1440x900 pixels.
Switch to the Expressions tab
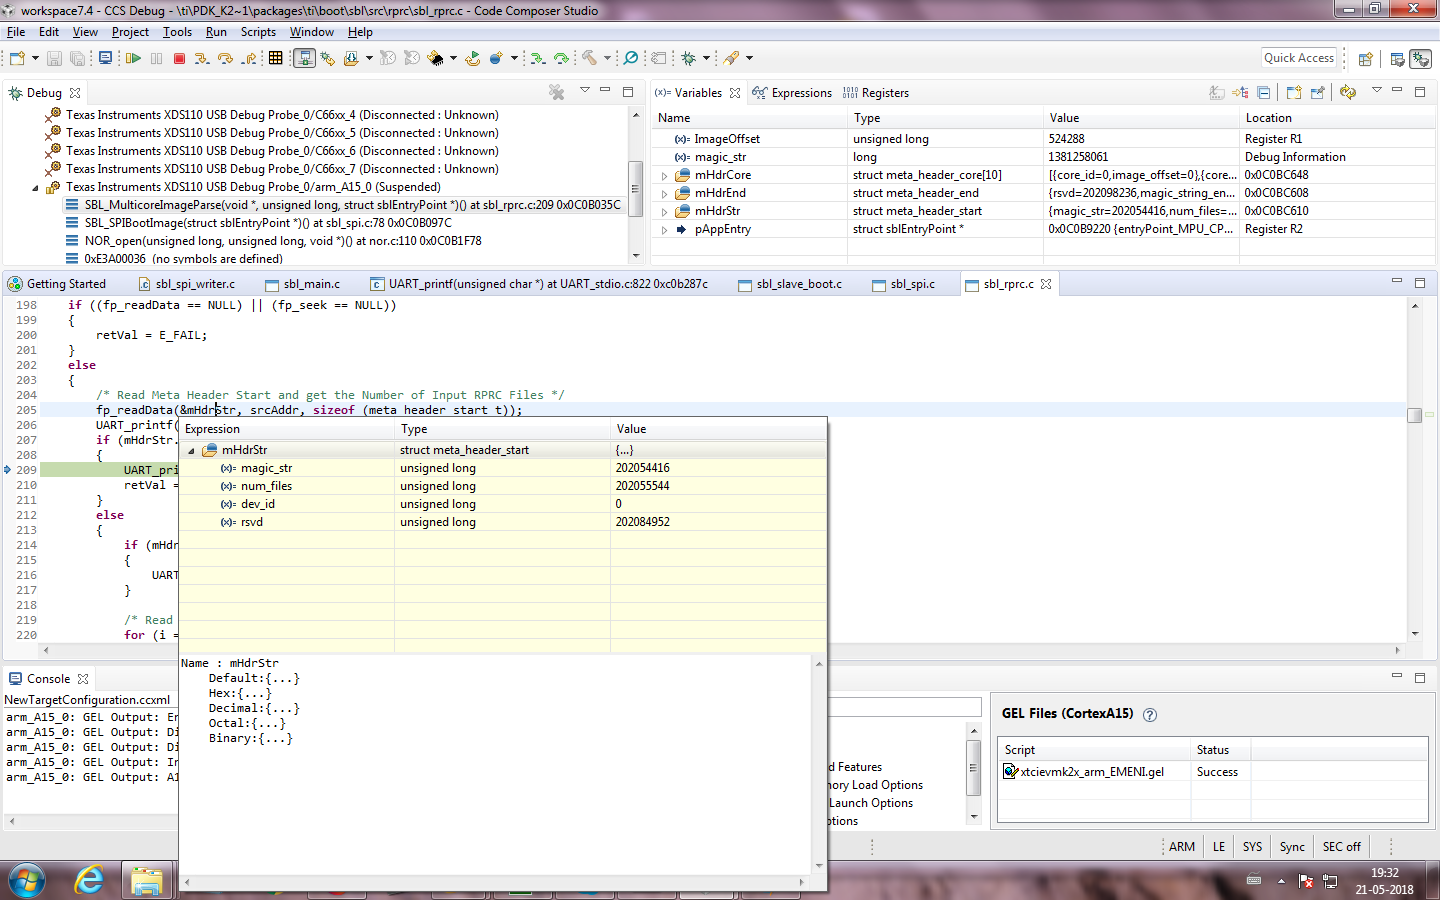(792, 93)
